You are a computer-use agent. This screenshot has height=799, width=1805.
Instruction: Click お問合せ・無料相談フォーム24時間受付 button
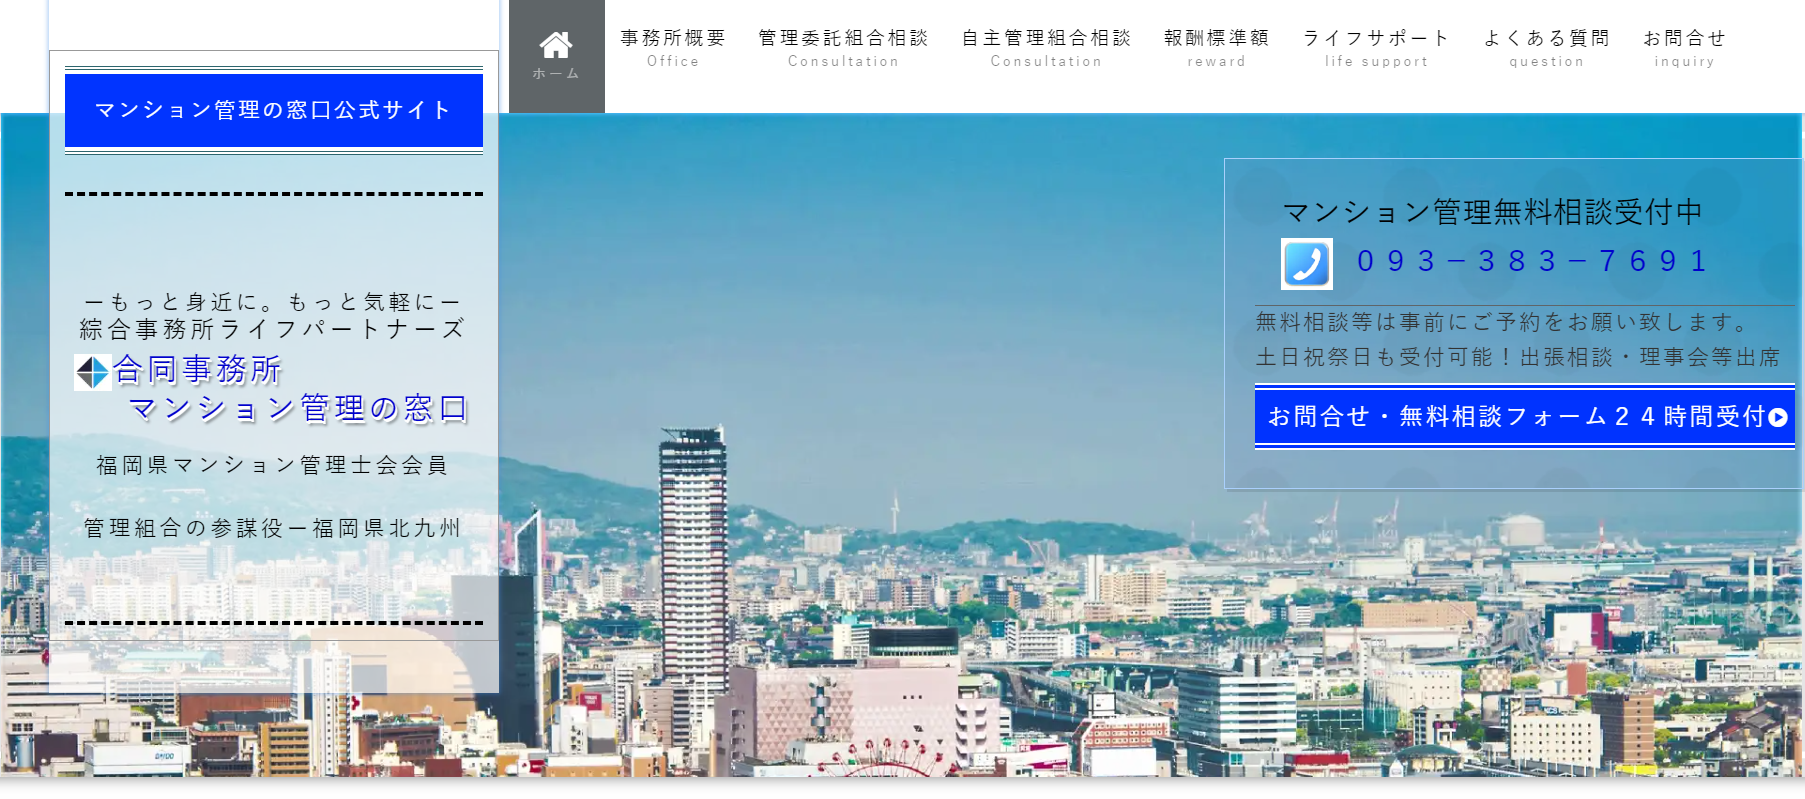tap(1525, 417)
